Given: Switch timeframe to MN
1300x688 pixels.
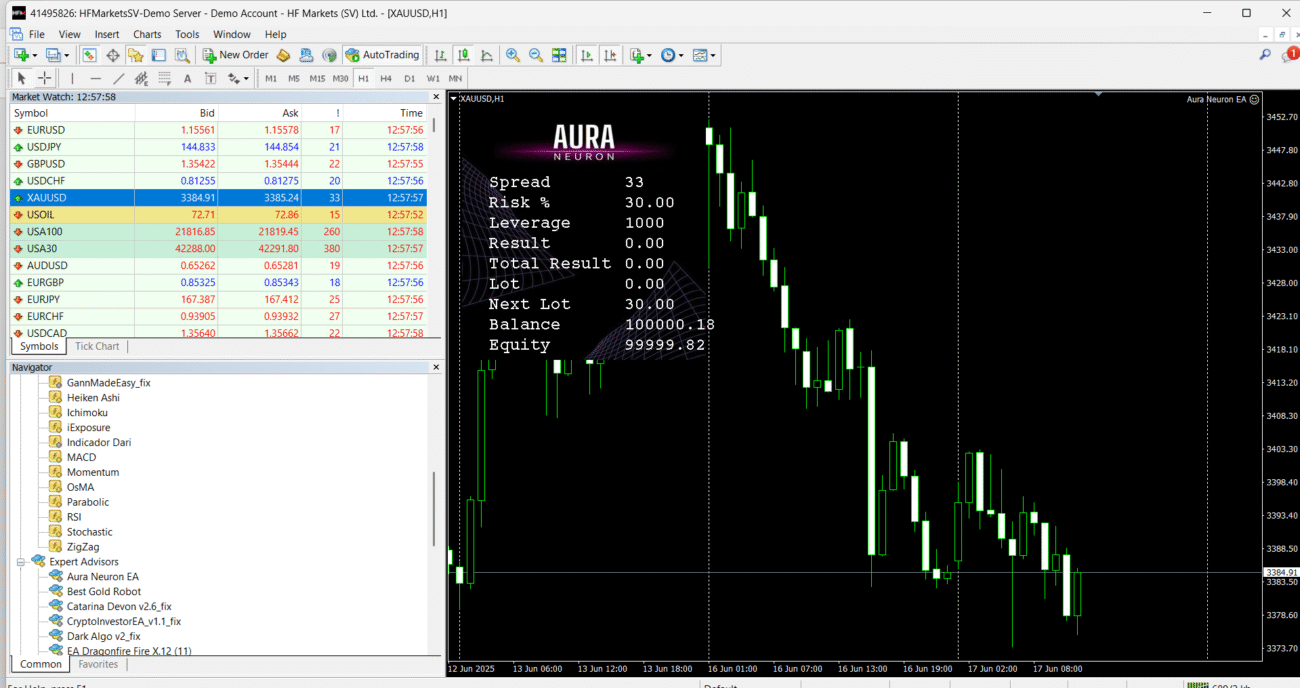Looking at the screenshot, I should pyautogui.click(x=455, y=78).
